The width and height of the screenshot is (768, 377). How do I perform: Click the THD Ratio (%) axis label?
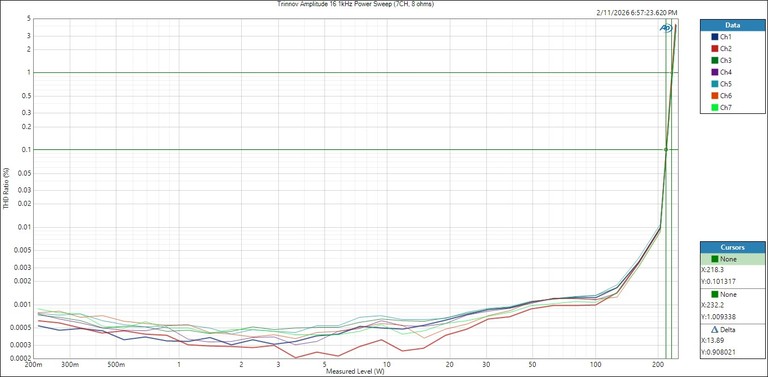(6, 188)
